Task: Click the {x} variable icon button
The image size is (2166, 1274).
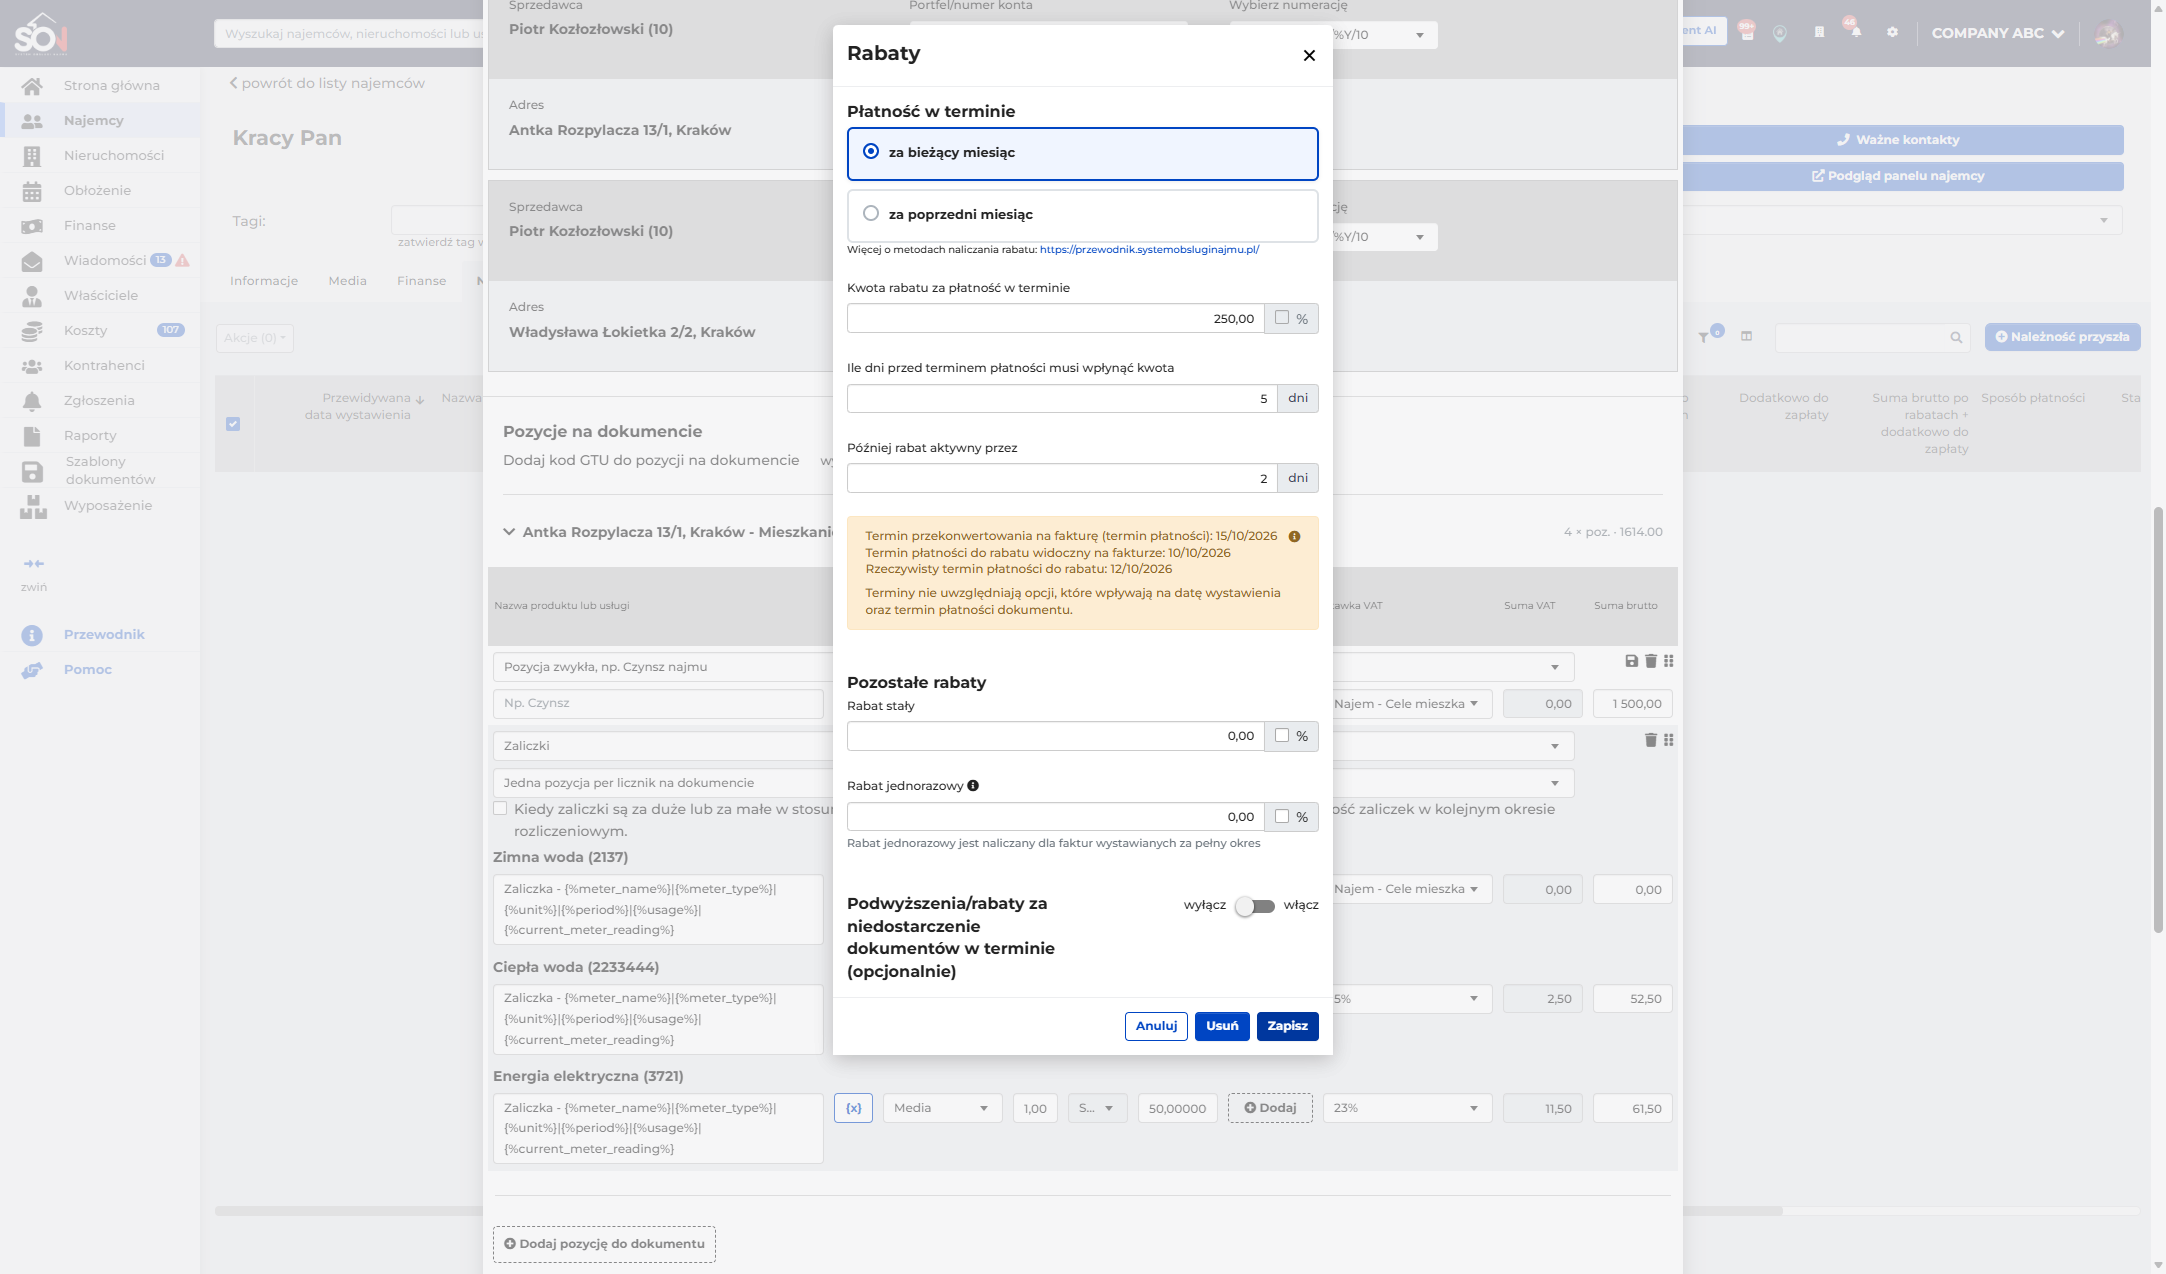Action: pos(853,1108)
